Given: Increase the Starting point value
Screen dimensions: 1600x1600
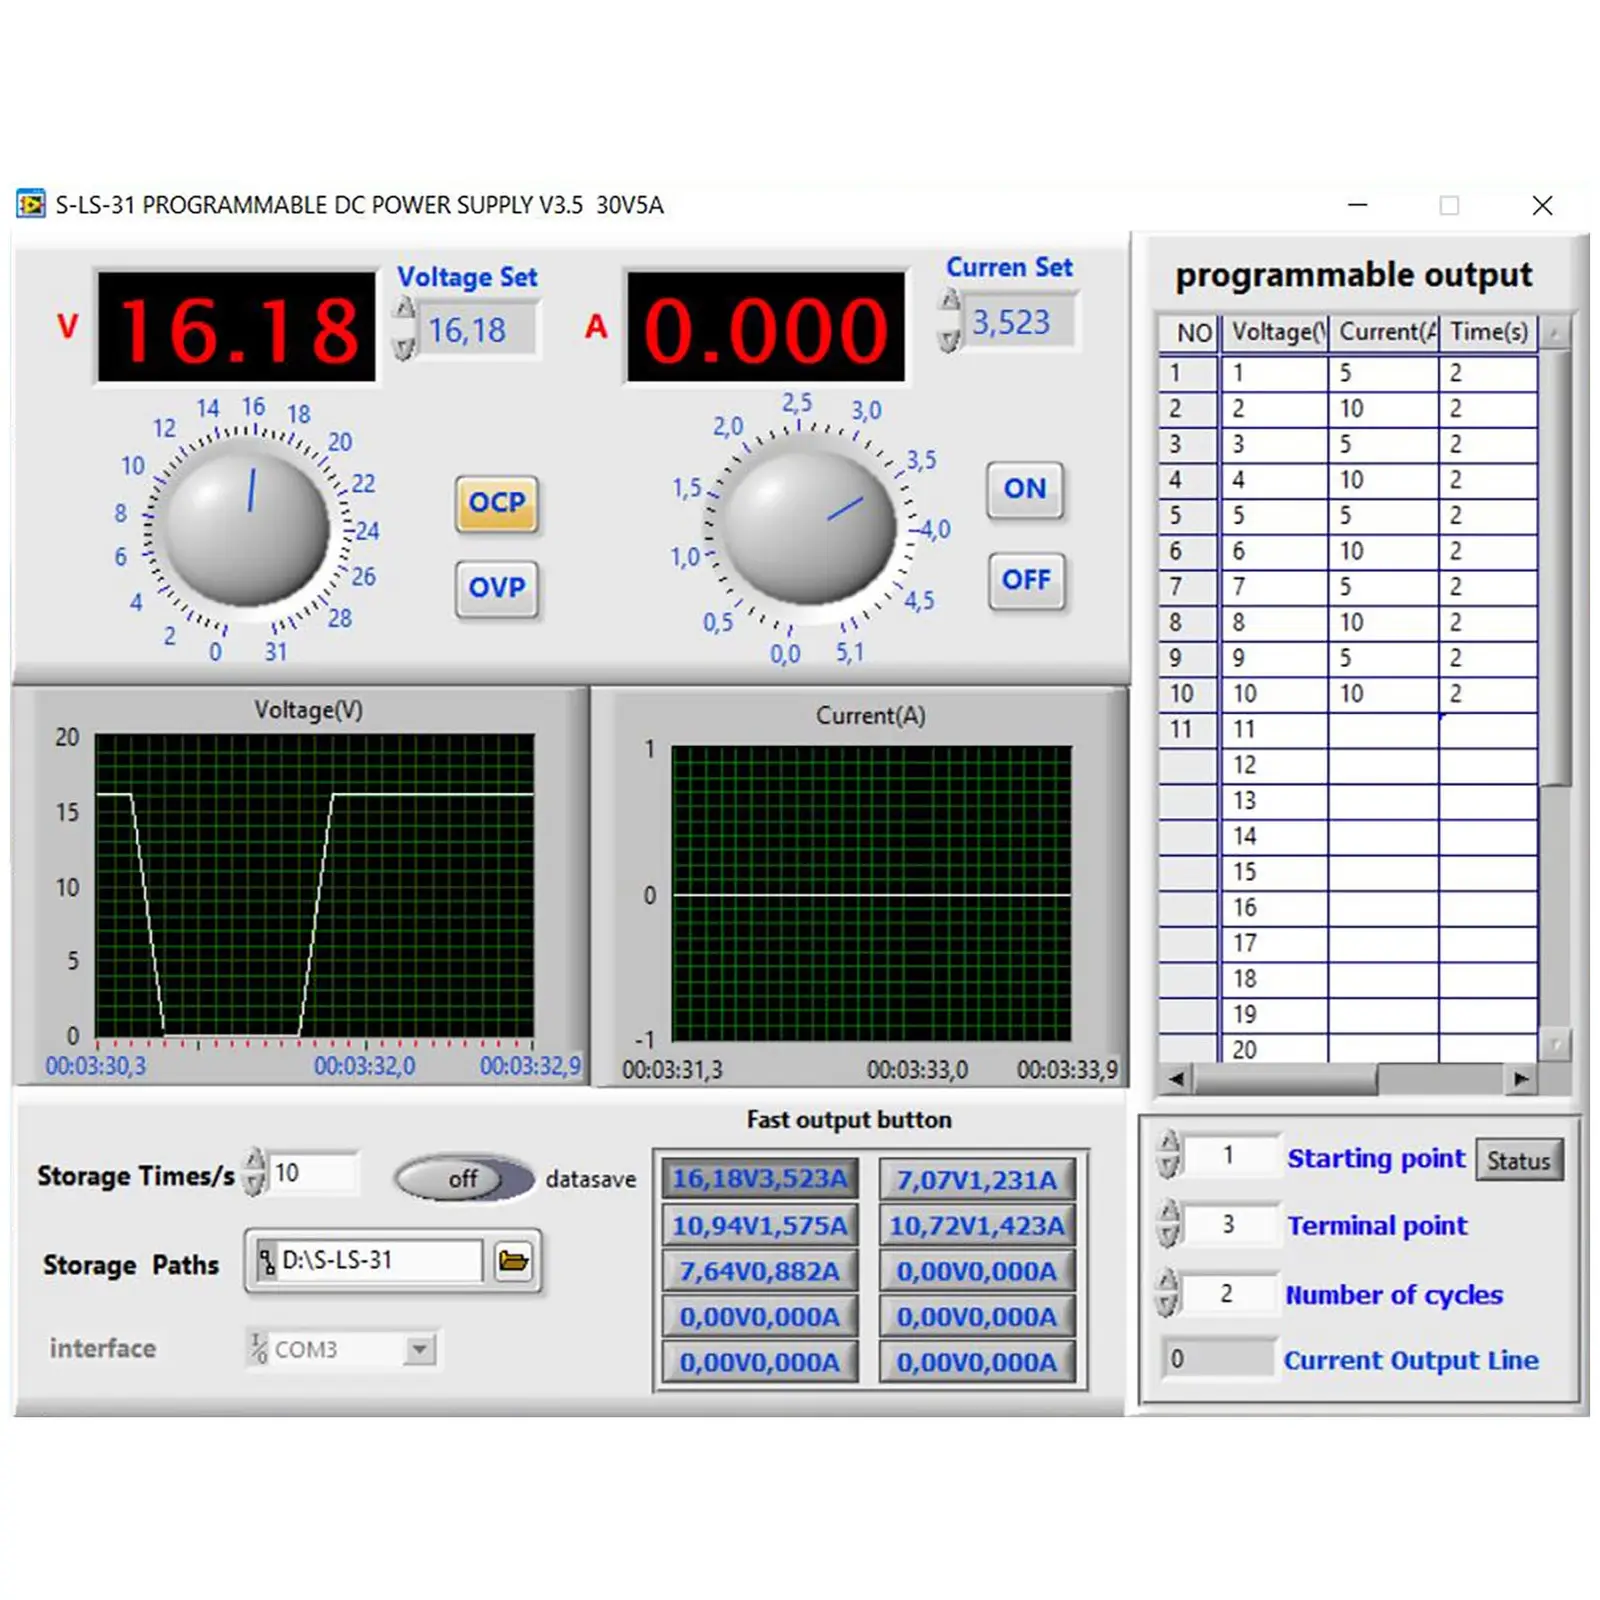Looking at the screenshot, I should [x=1168, y=1144].
